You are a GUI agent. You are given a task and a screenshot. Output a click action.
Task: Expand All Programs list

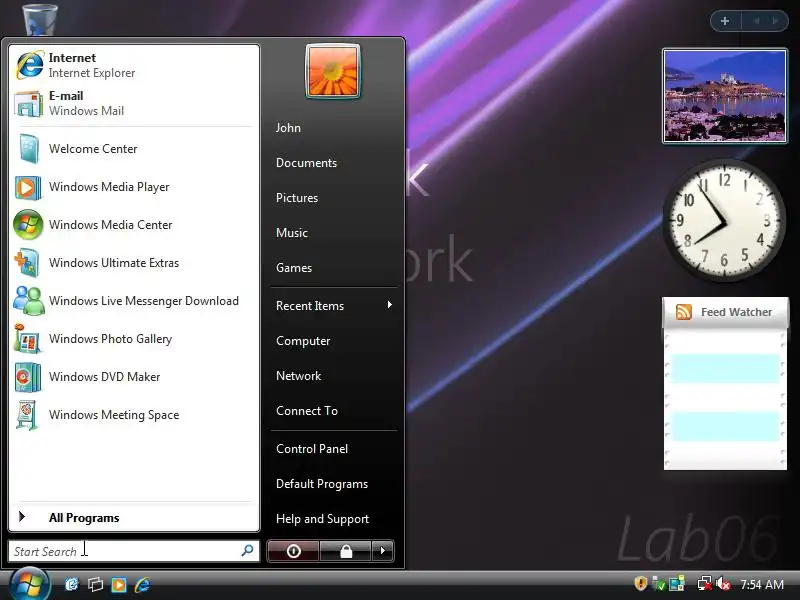[134, 517]
